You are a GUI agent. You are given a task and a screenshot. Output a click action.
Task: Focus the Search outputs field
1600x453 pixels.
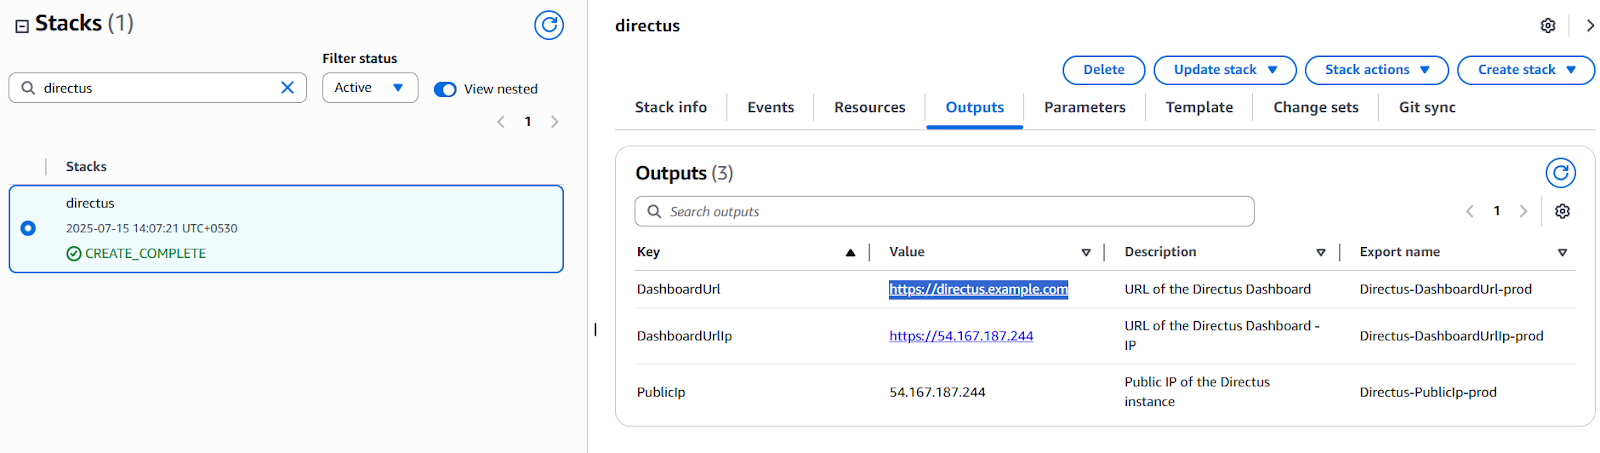pos(944,212)
